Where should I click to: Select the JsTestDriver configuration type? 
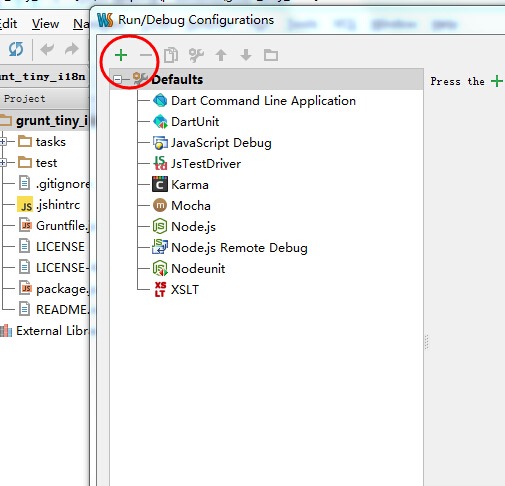click(206, 164)
